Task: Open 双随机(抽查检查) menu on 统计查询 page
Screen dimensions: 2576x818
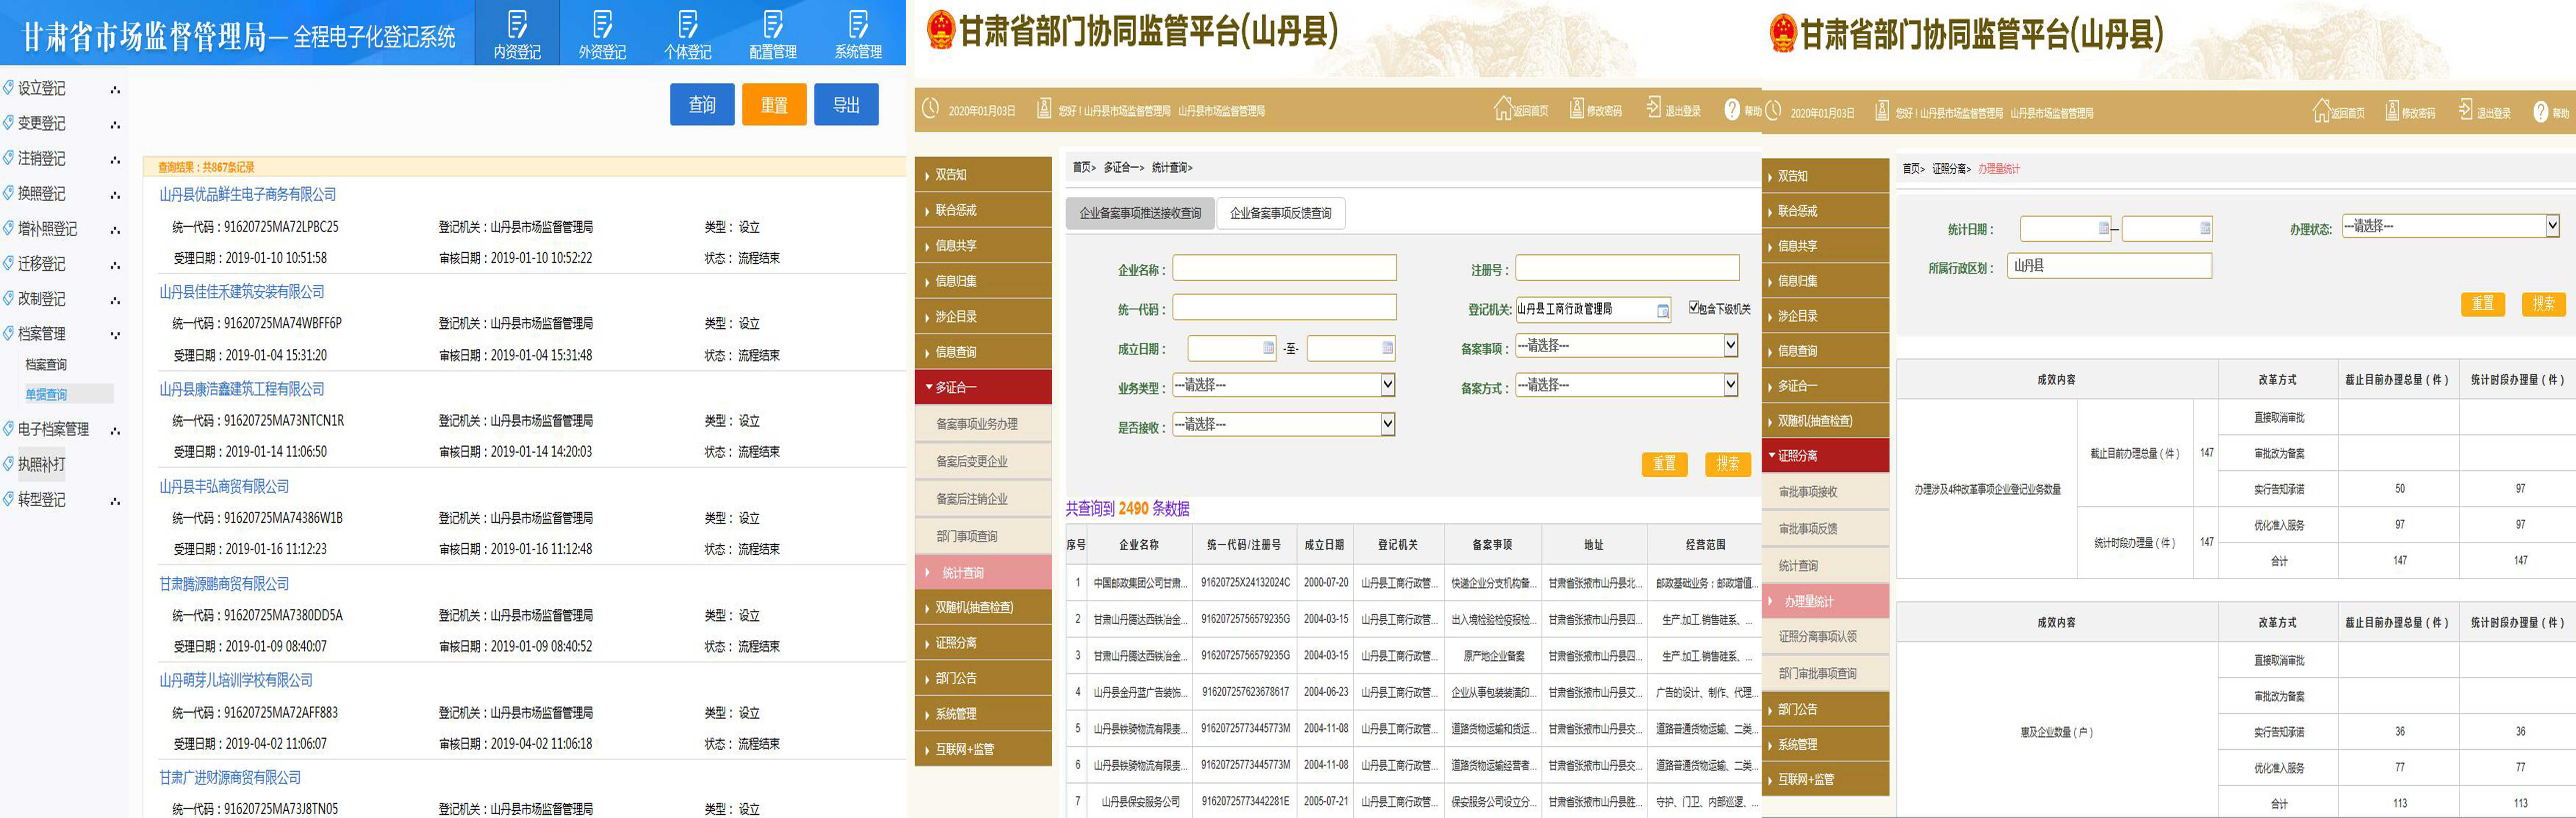Action: [983, 608]
